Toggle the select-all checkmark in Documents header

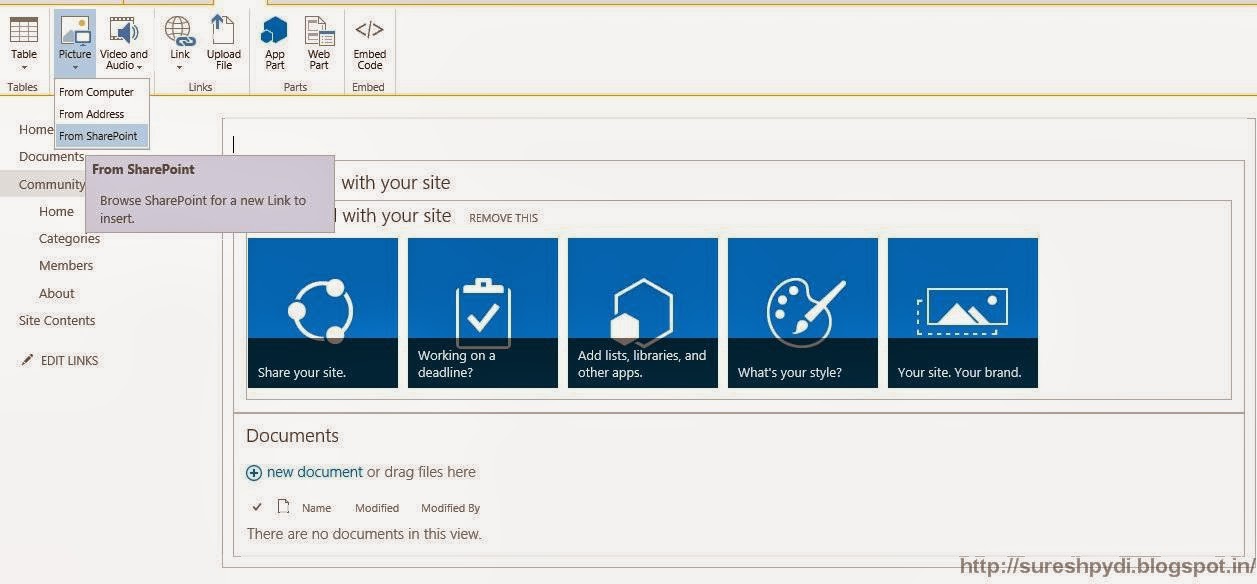257,507
